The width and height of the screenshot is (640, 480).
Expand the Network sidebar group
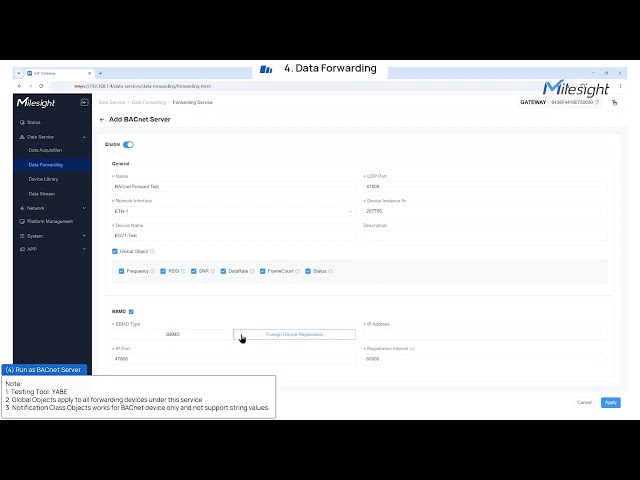pos(84,208)
